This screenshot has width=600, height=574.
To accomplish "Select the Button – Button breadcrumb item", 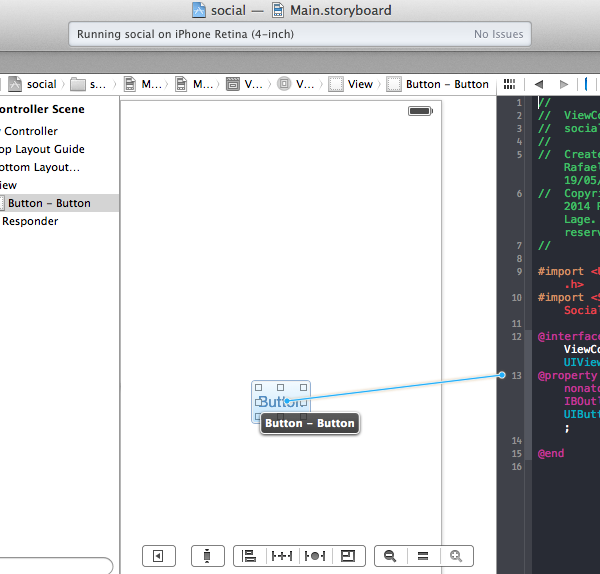I will tap(438, 84).
